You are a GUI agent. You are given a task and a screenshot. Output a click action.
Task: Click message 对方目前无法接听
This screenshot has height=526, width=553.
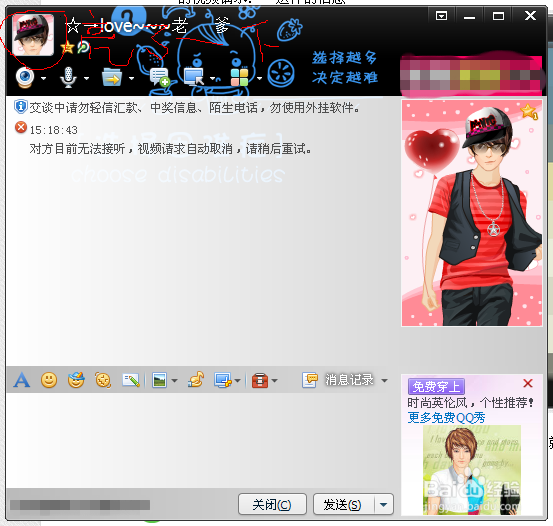point(171,149)
